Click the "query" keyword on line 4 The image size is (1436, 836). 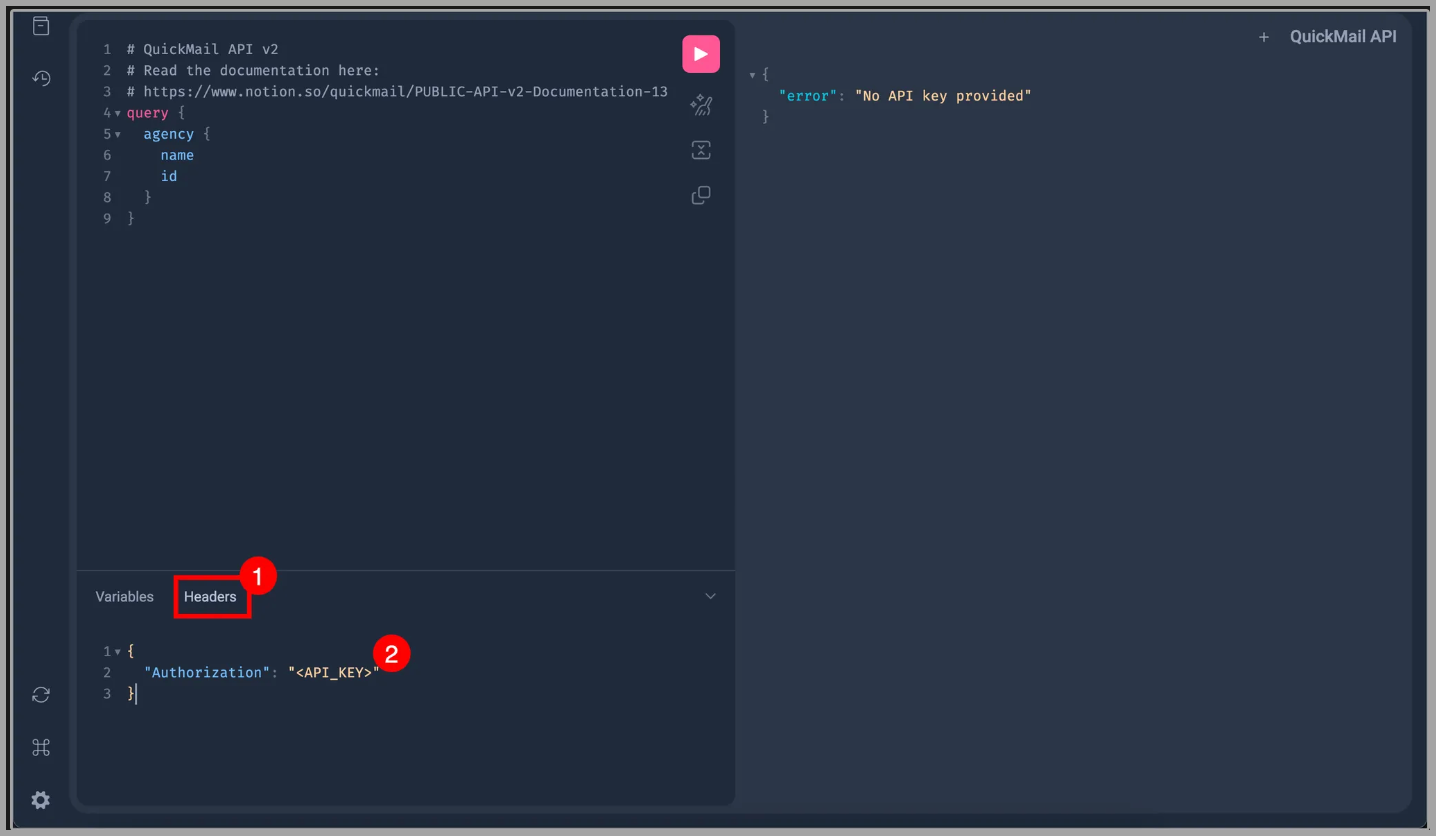click(x=148, y=113)
